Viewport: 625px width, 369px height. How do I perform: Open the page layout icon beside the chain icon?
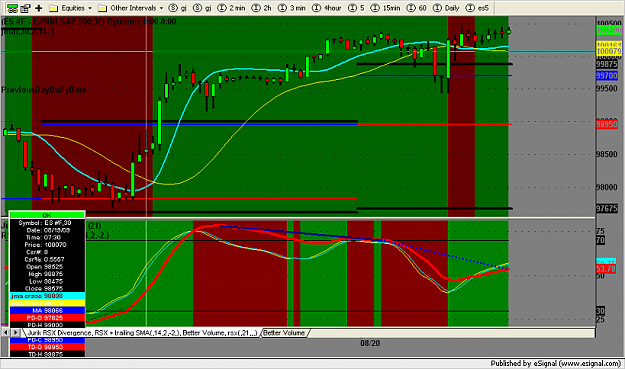point(26,8)
